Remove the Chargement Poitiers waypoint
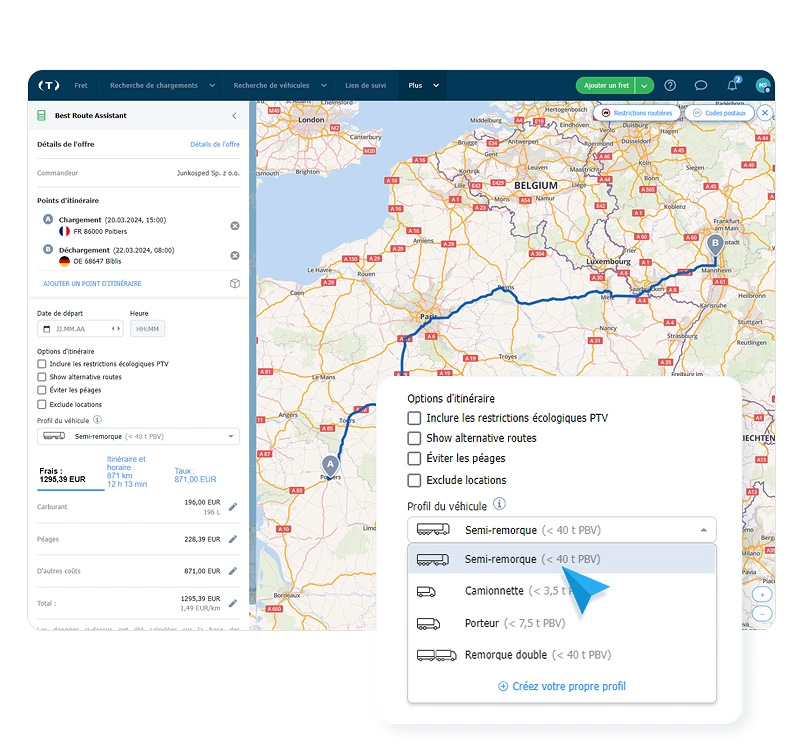This screenshot has height=750, width=800. click(x=235, y=226)
